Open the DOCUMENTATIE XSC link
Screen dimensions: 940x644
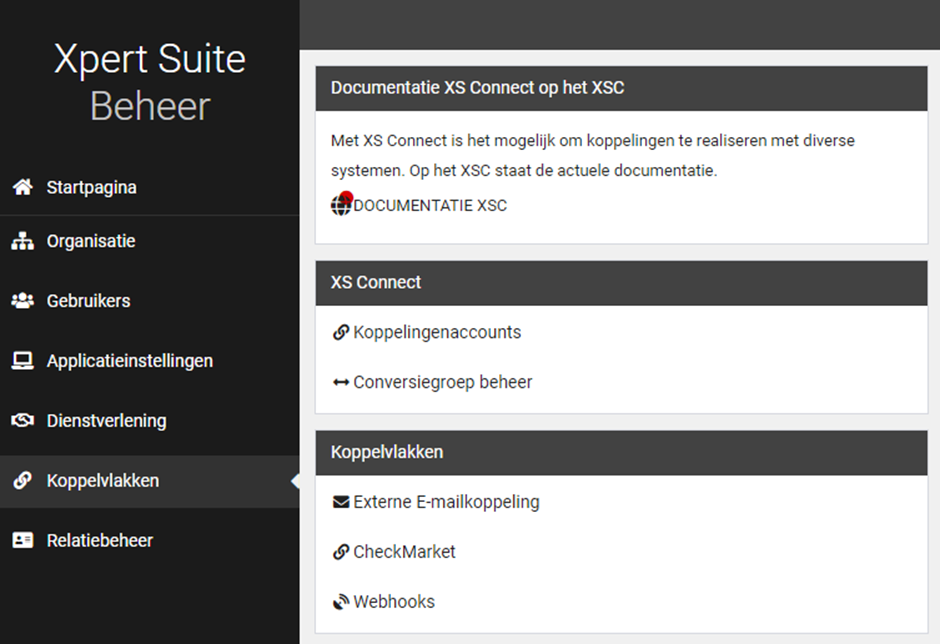tap(430, 206)
